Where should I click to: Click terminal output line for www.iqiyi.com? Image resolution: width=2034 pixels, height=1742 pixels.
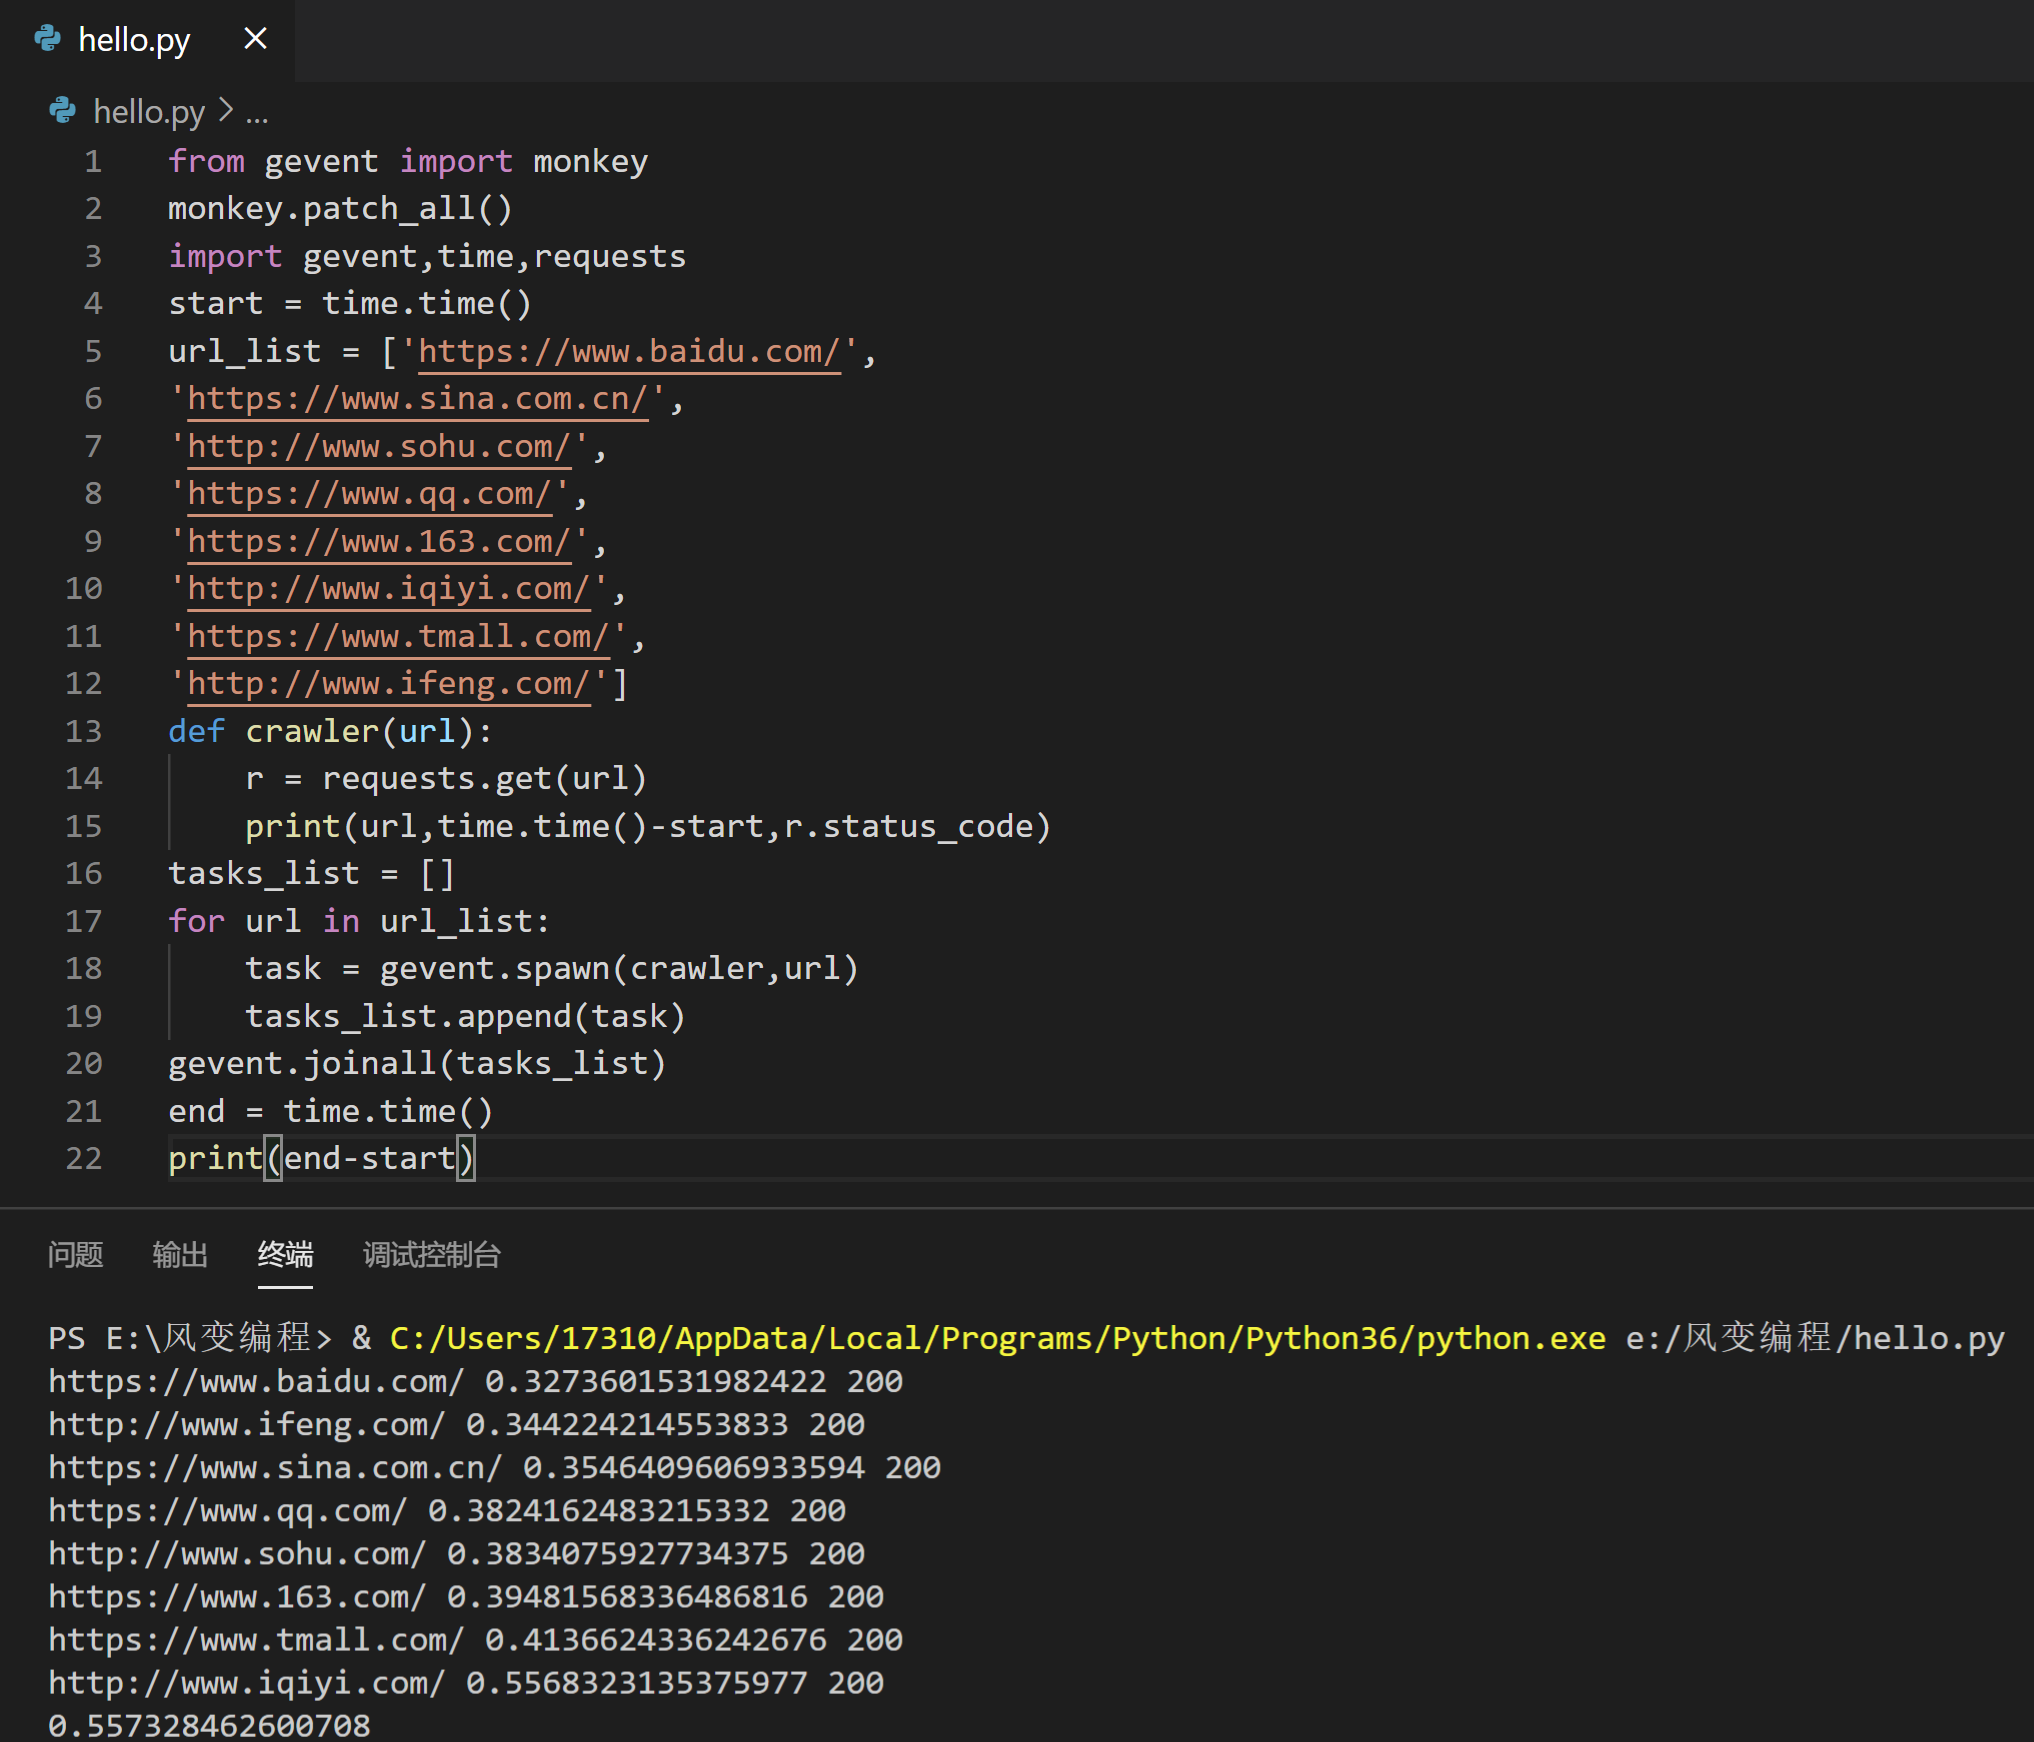(466, 1683)
